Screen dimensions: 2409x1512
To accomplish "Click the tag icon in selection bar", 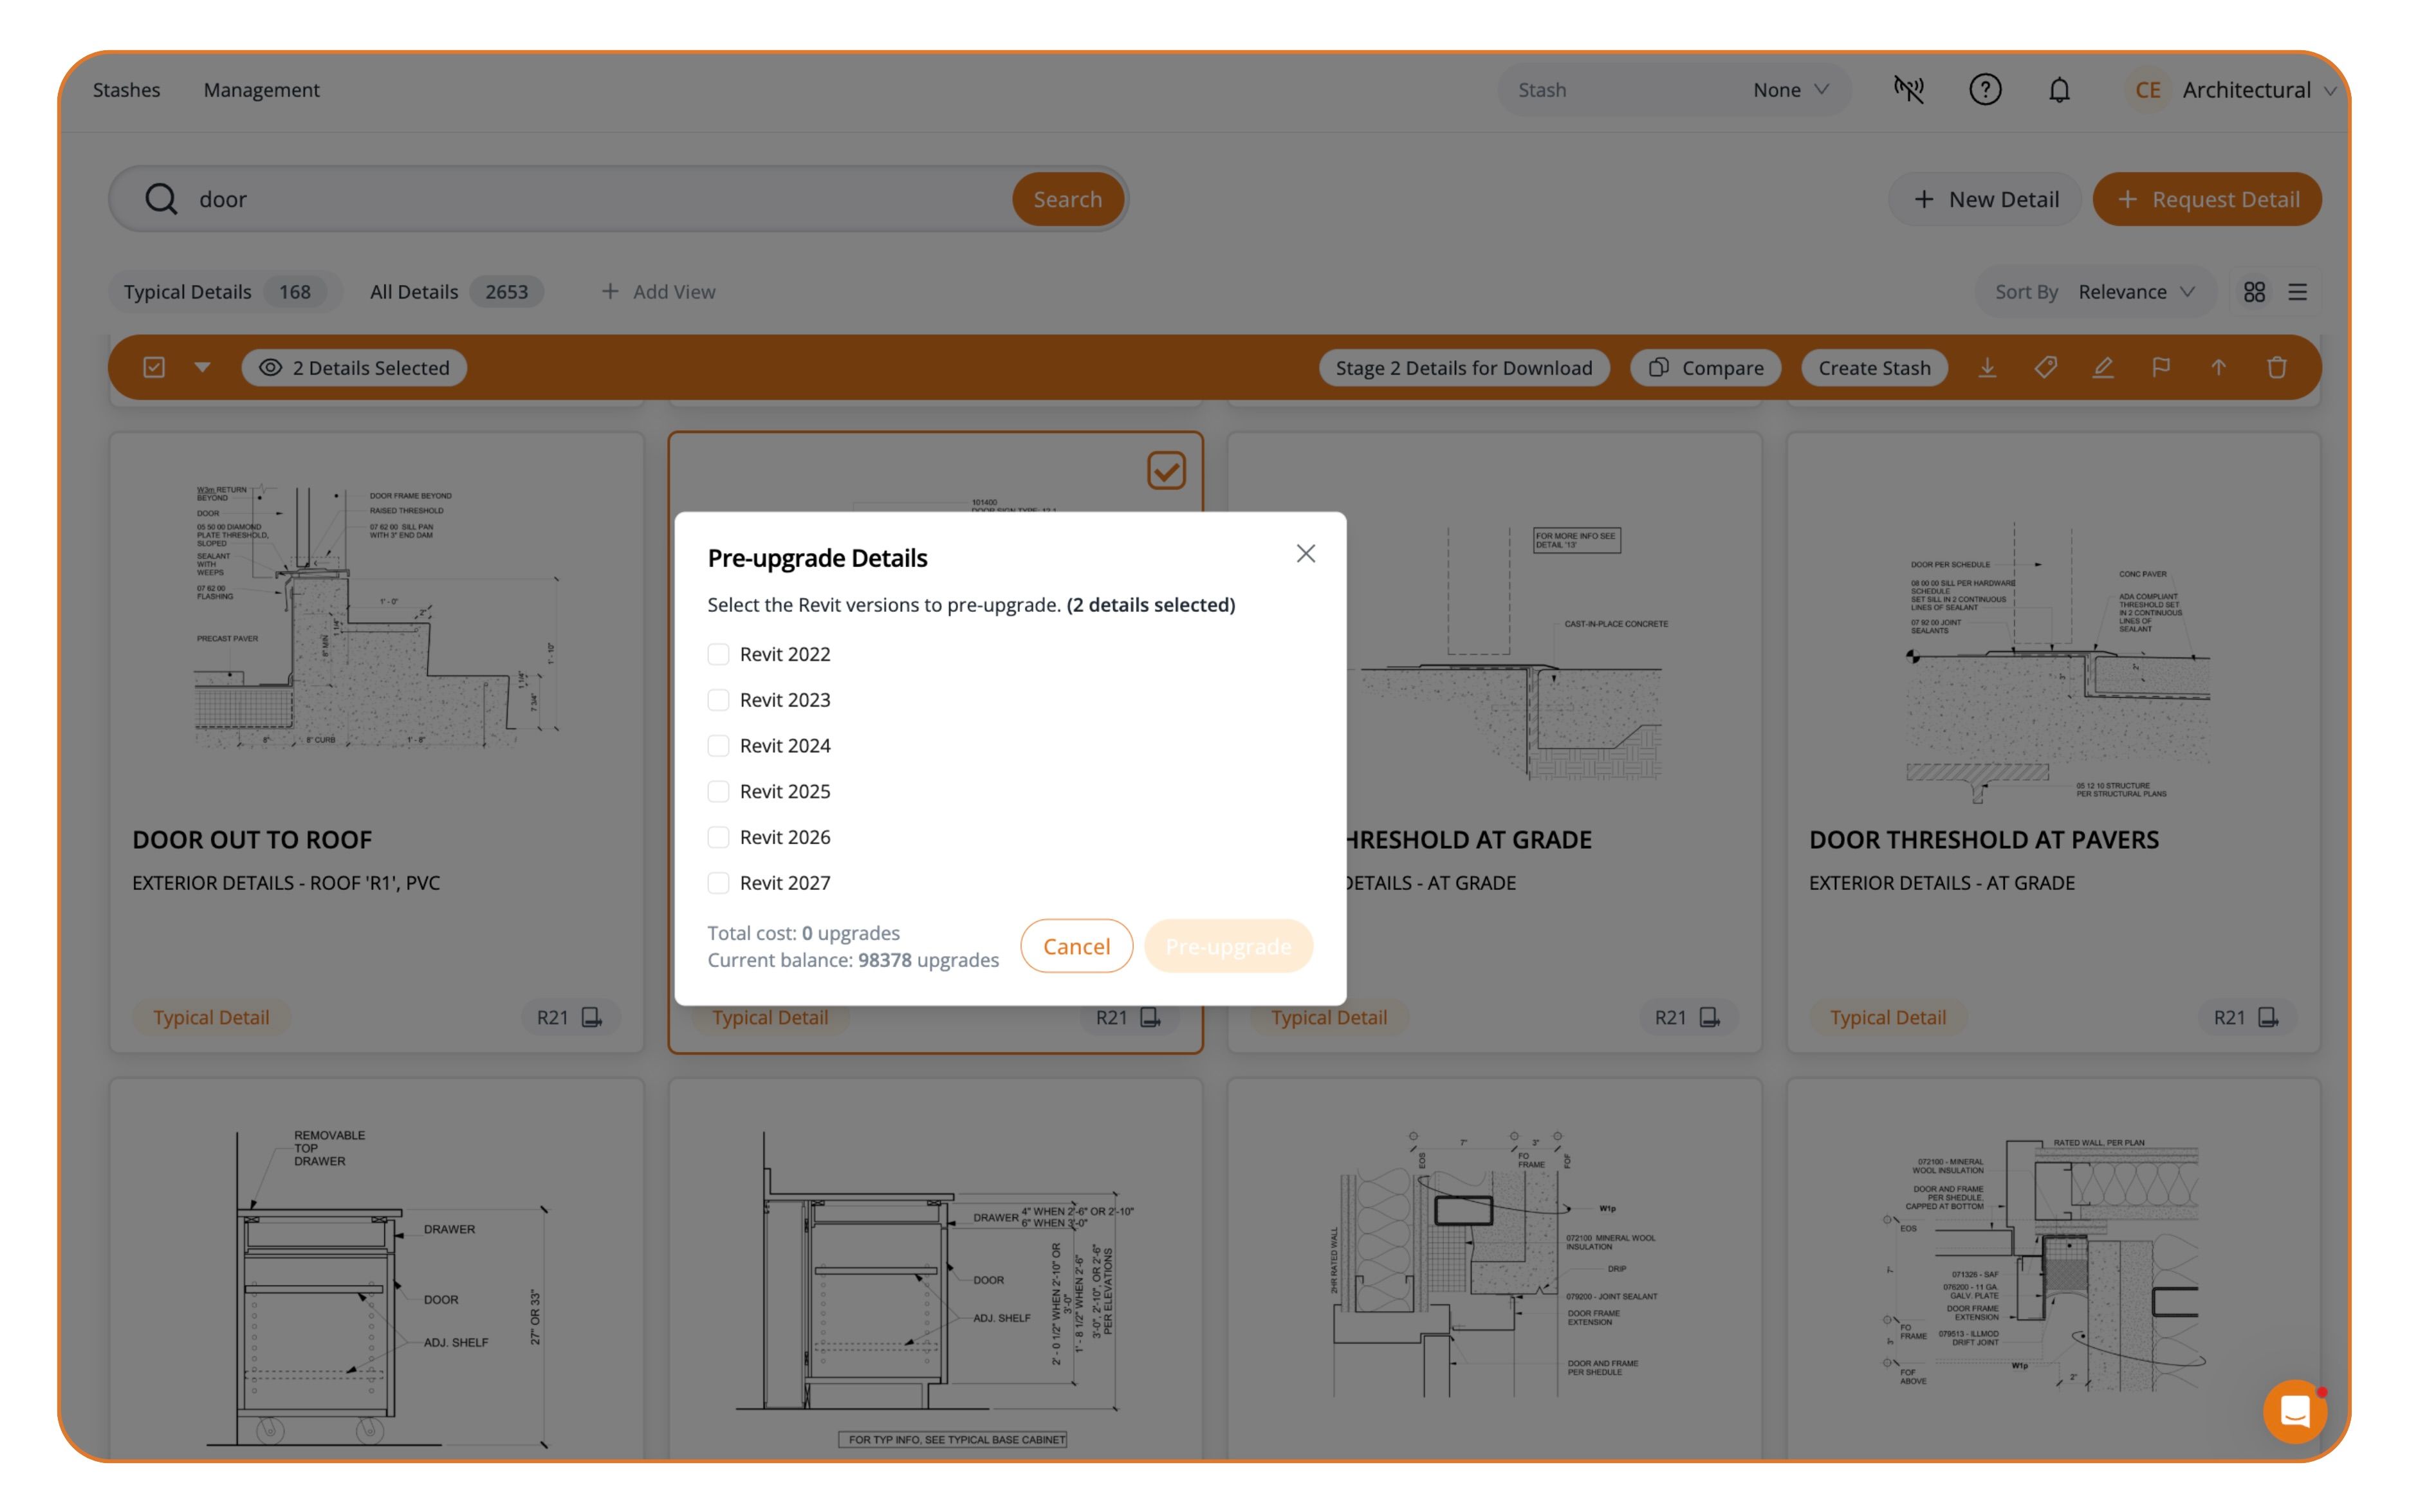I will pyautogui.click(x=2045, y=368).
